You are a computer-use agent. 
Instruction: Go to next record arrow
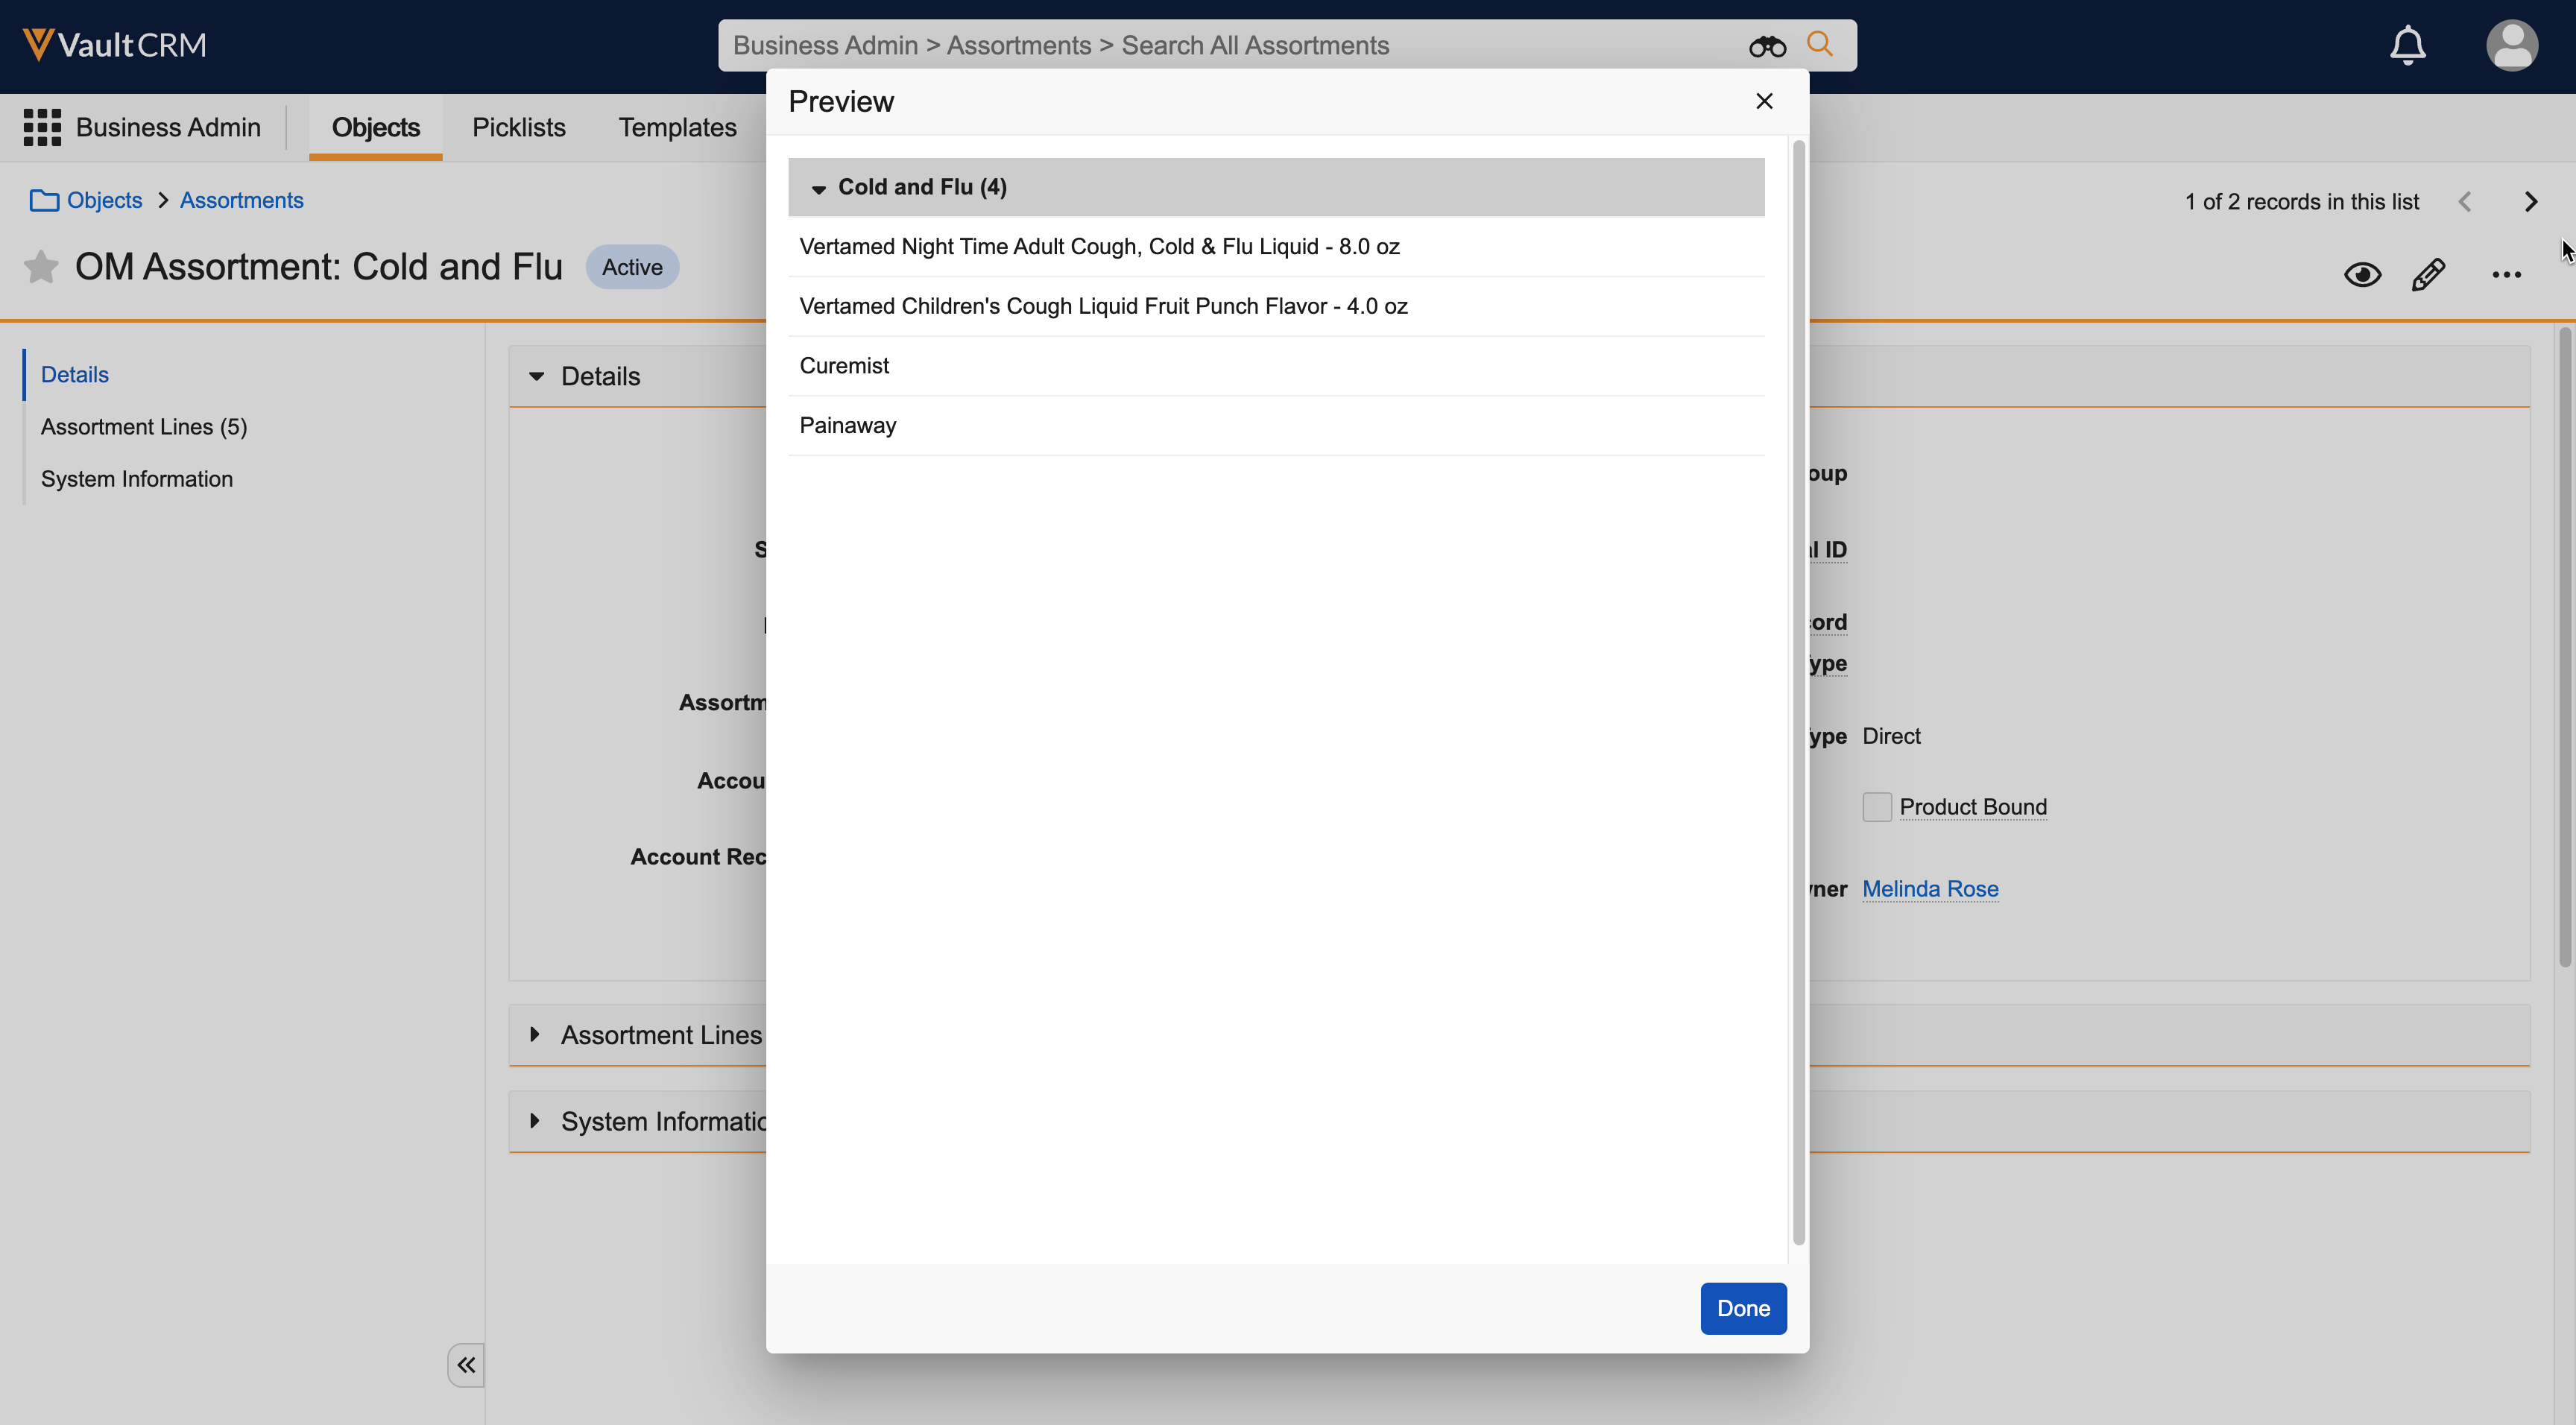click(x=2530, y=202)
